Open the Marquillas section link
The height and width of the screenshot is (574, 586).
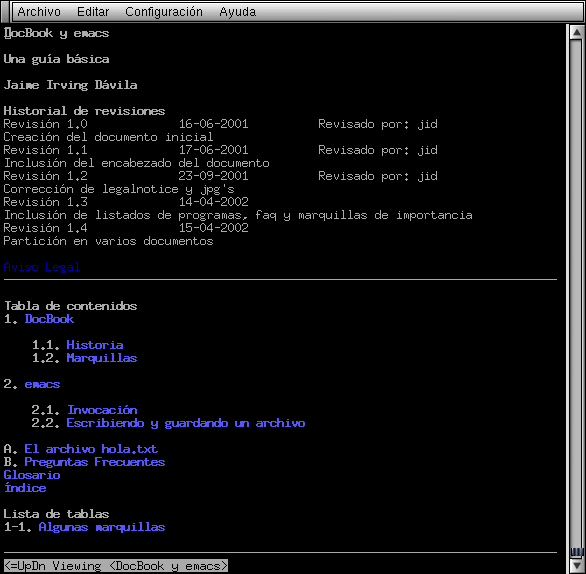click(102, 358)
